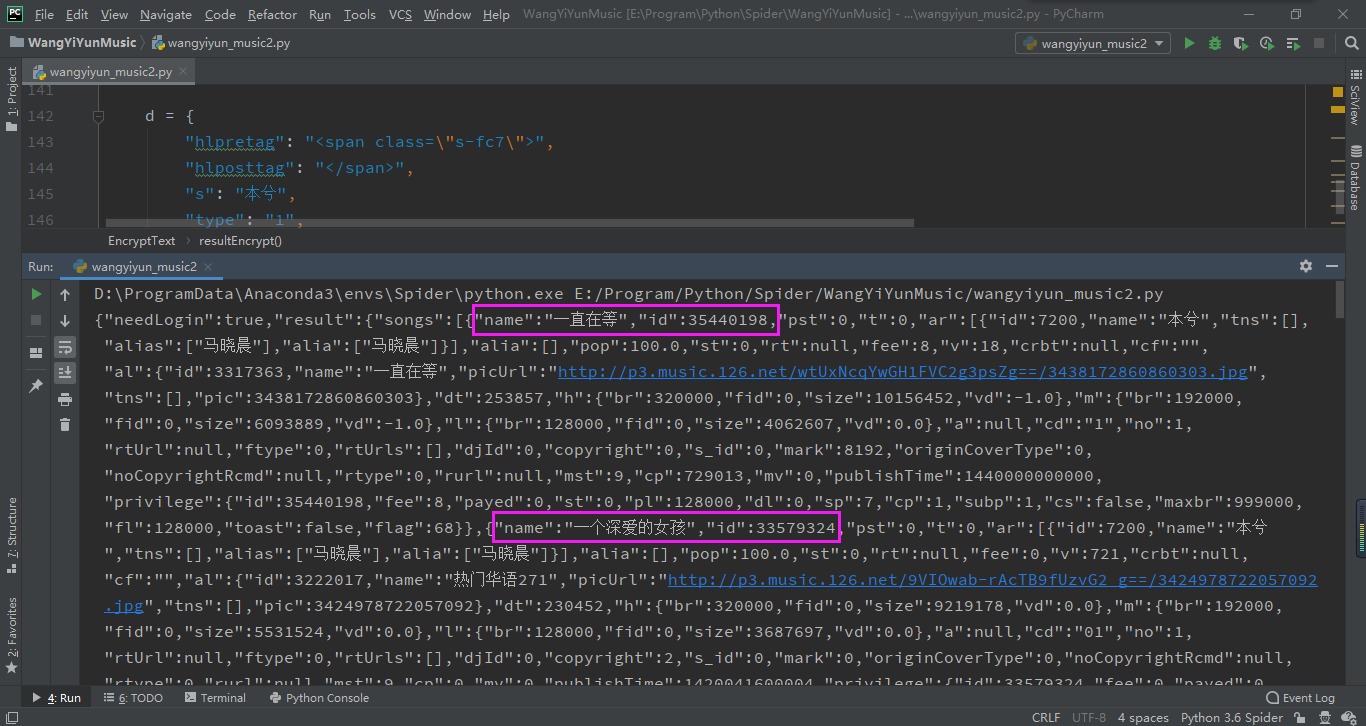Click the restore layout icon in Run panel
The width and height of the screenshot is (1366, 726).
[x=36, y=352]
